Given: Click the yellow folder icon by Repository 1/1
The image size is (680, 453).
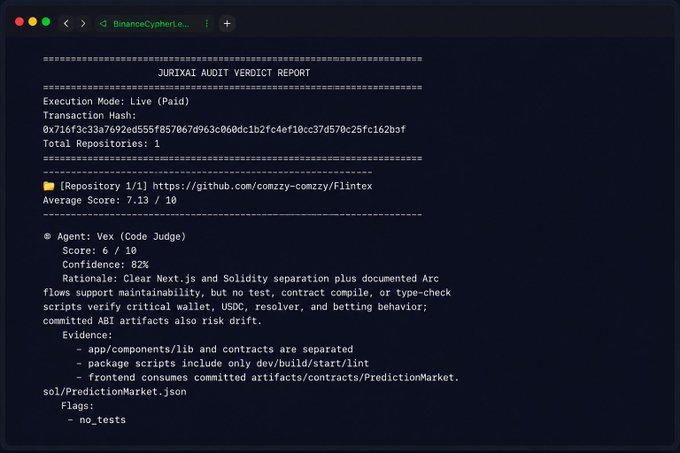Looking at the screenshot, I should point(49,186).
